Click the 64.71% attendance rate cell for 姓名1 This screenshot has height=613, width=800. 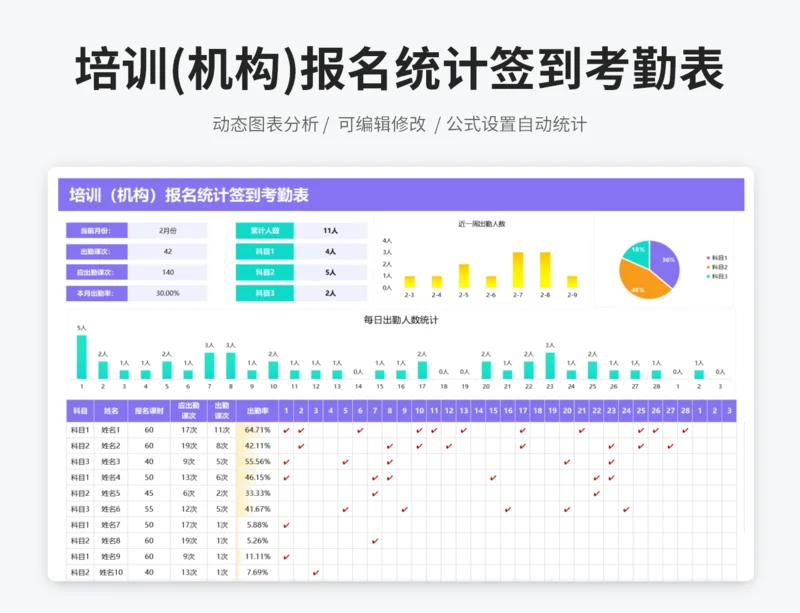tap(257, 430)
